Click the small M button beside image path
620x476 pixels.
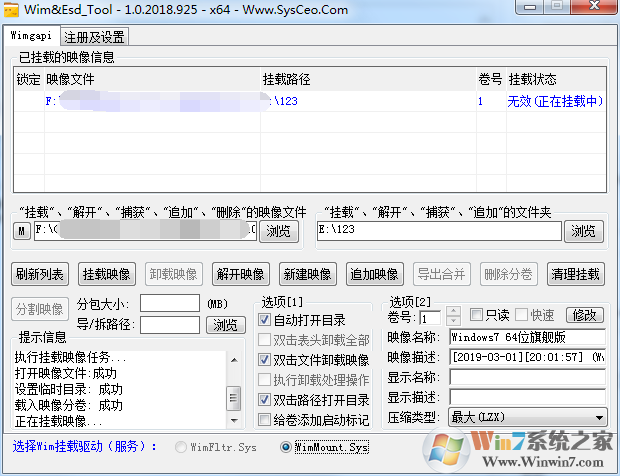point(21,230)
